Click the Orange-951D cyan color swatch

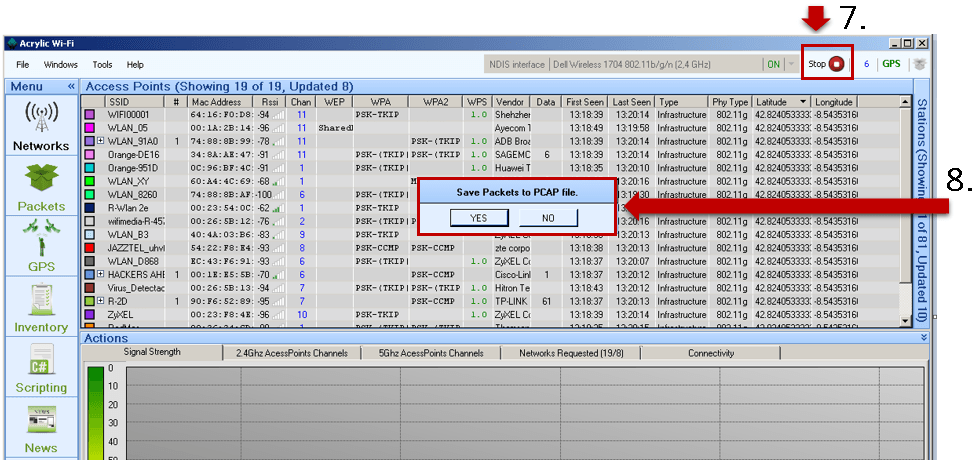pyautogui.click(x=89, y=168)
